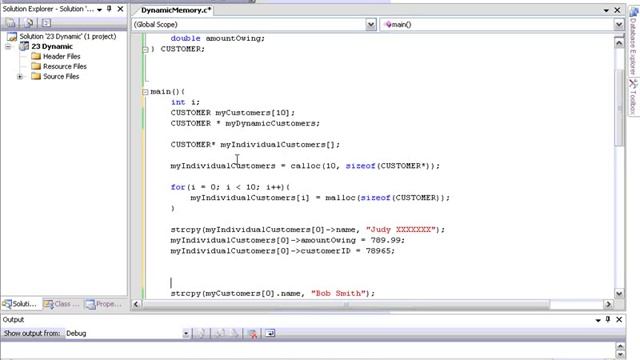Viewport: 640px width, 360px height.
Task: Click the second greyed icon in Output toolbar
Action: pyautogui.click(x=220, y=333)
